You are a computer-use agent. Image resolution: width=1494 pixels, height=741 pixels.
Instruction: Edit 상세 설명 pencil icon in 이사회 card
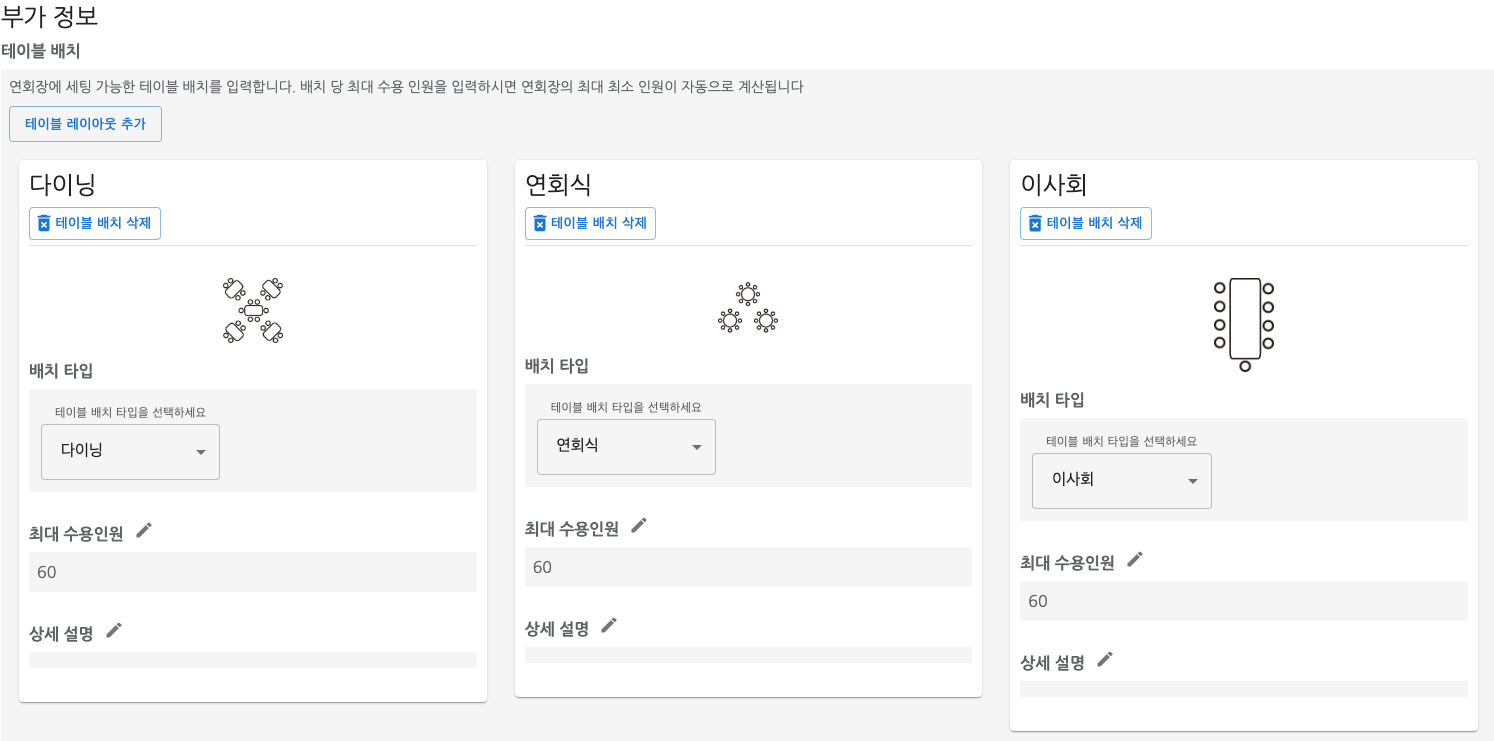coord(1104,660)
